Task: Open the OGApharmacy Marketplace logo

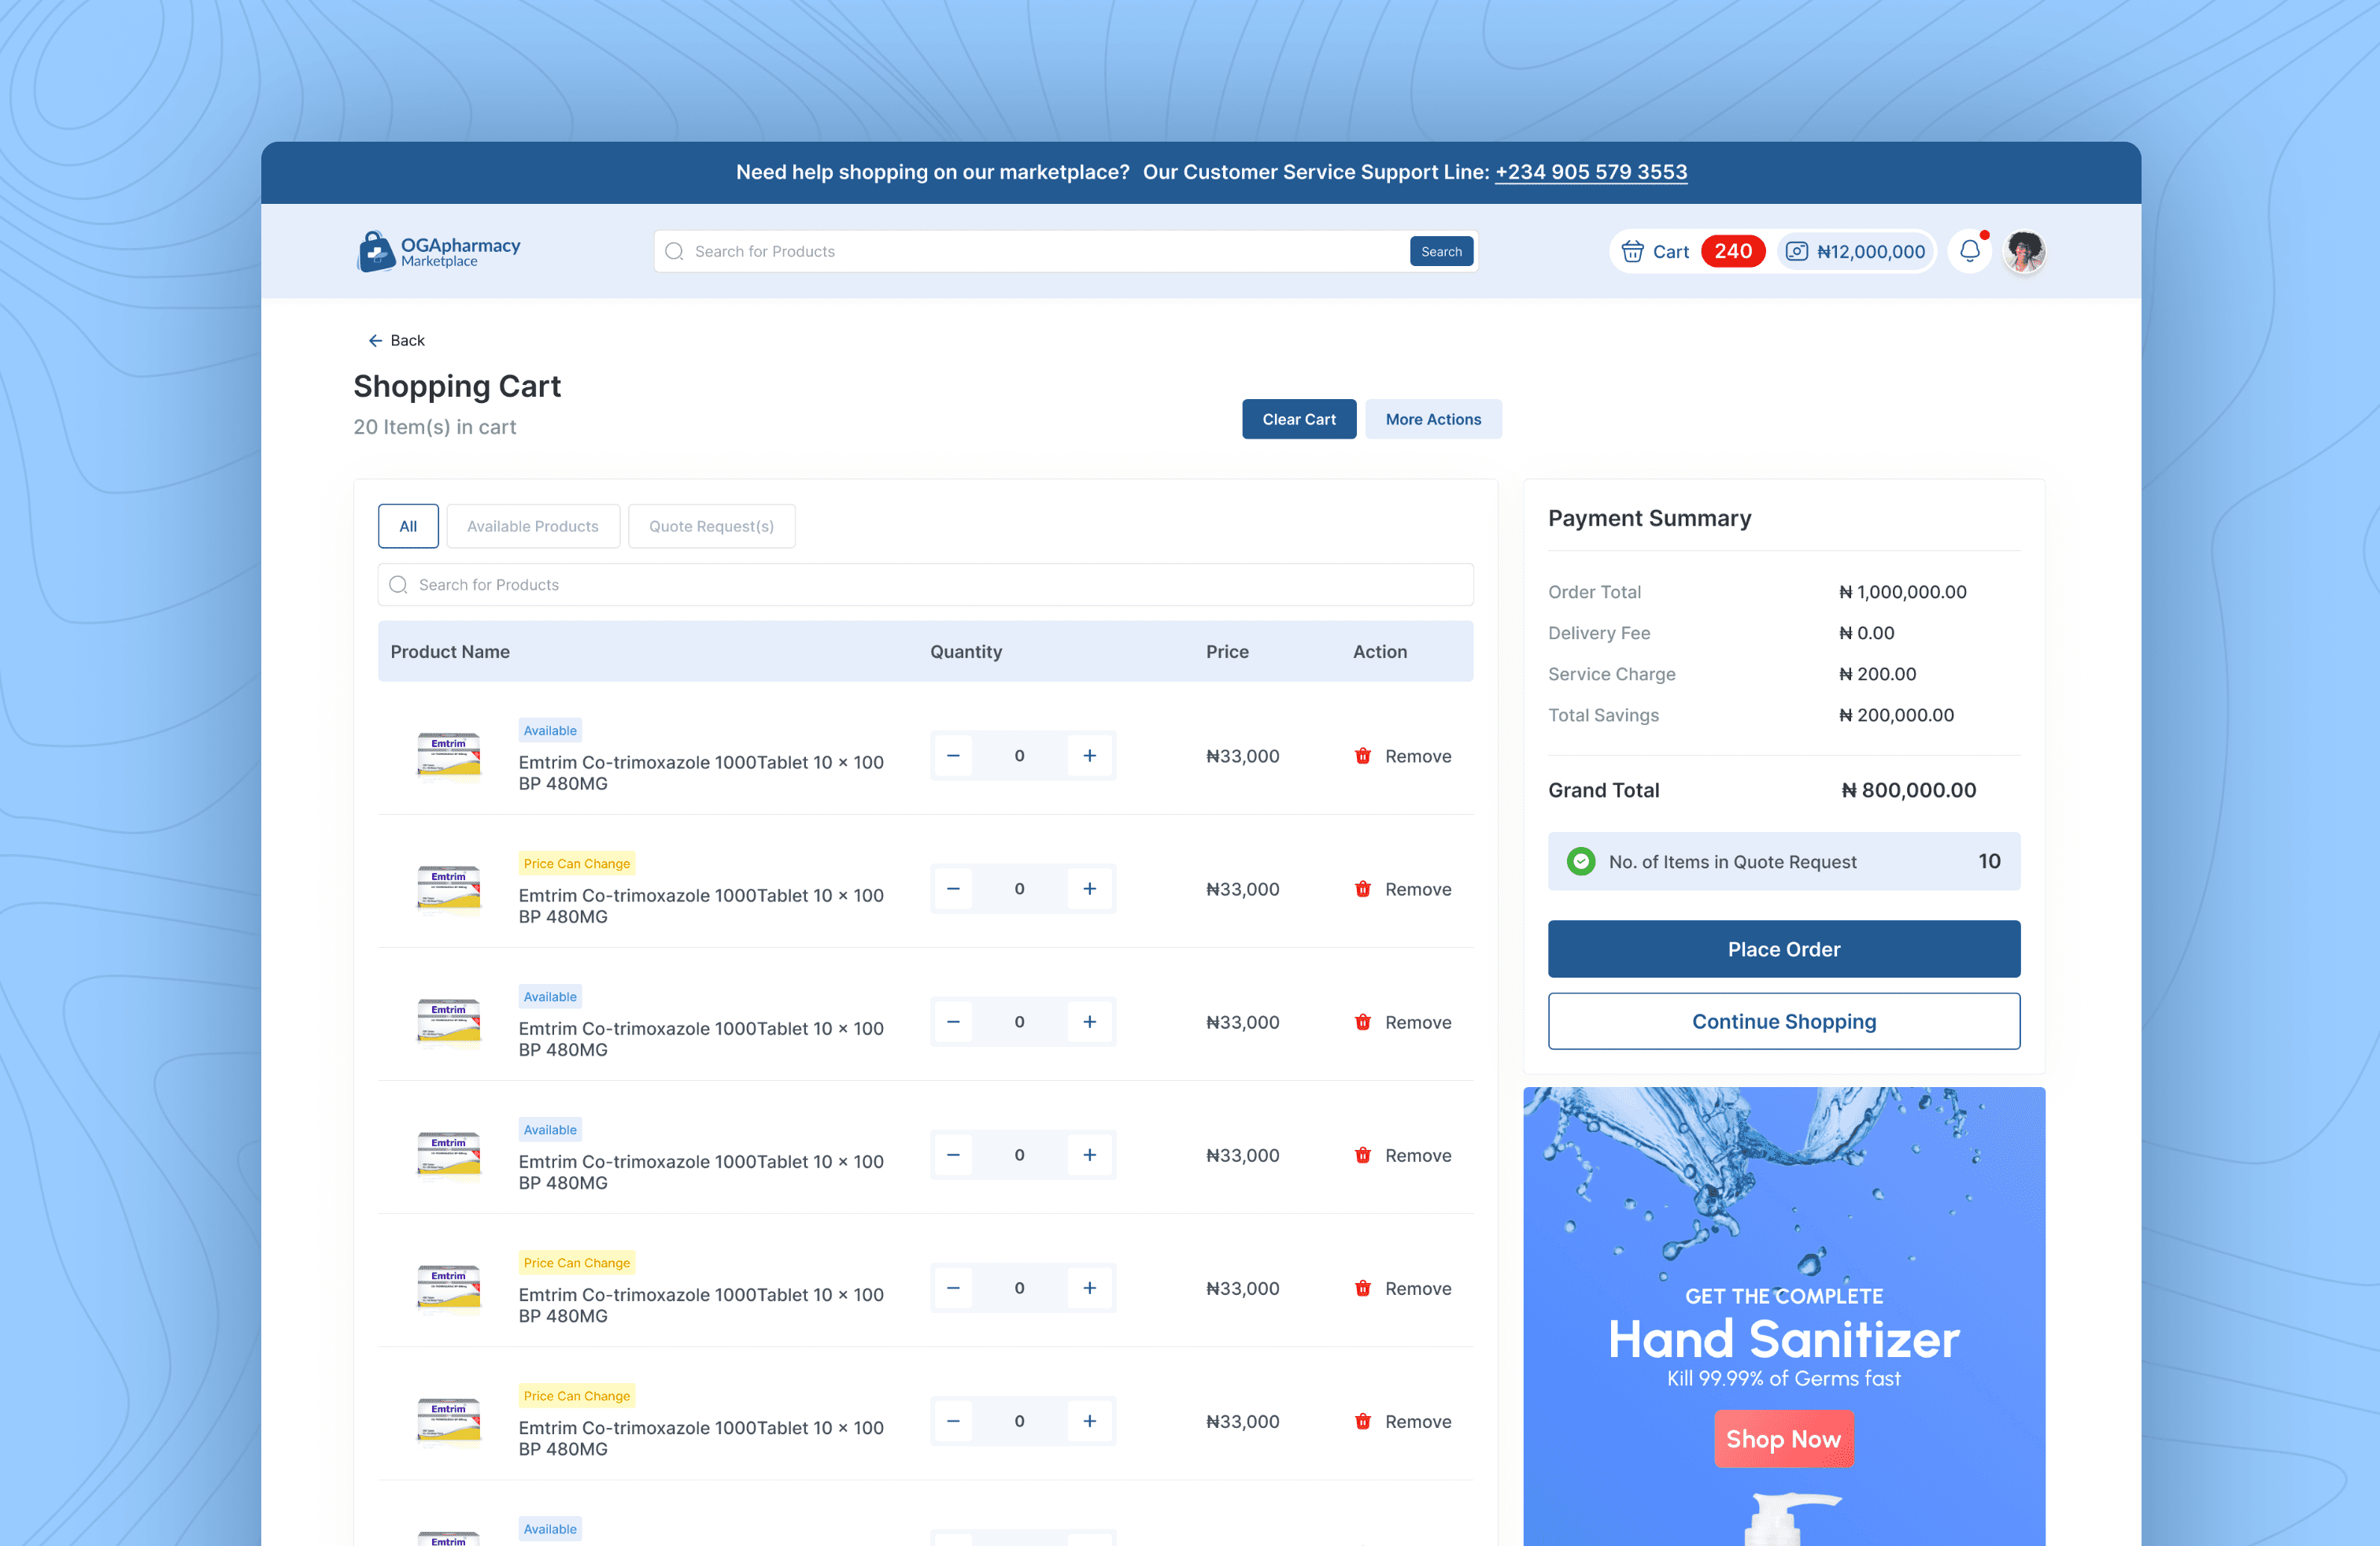Action: tap(439, 251)
